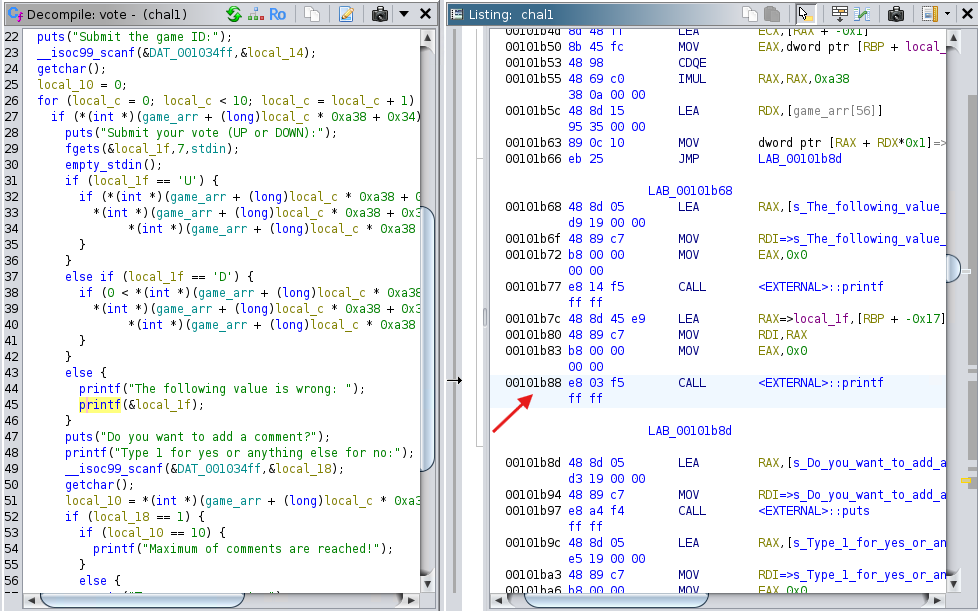
Task: Click LEA RAX=>local_1f at 00101b7c
Action: tap(689, 319)
